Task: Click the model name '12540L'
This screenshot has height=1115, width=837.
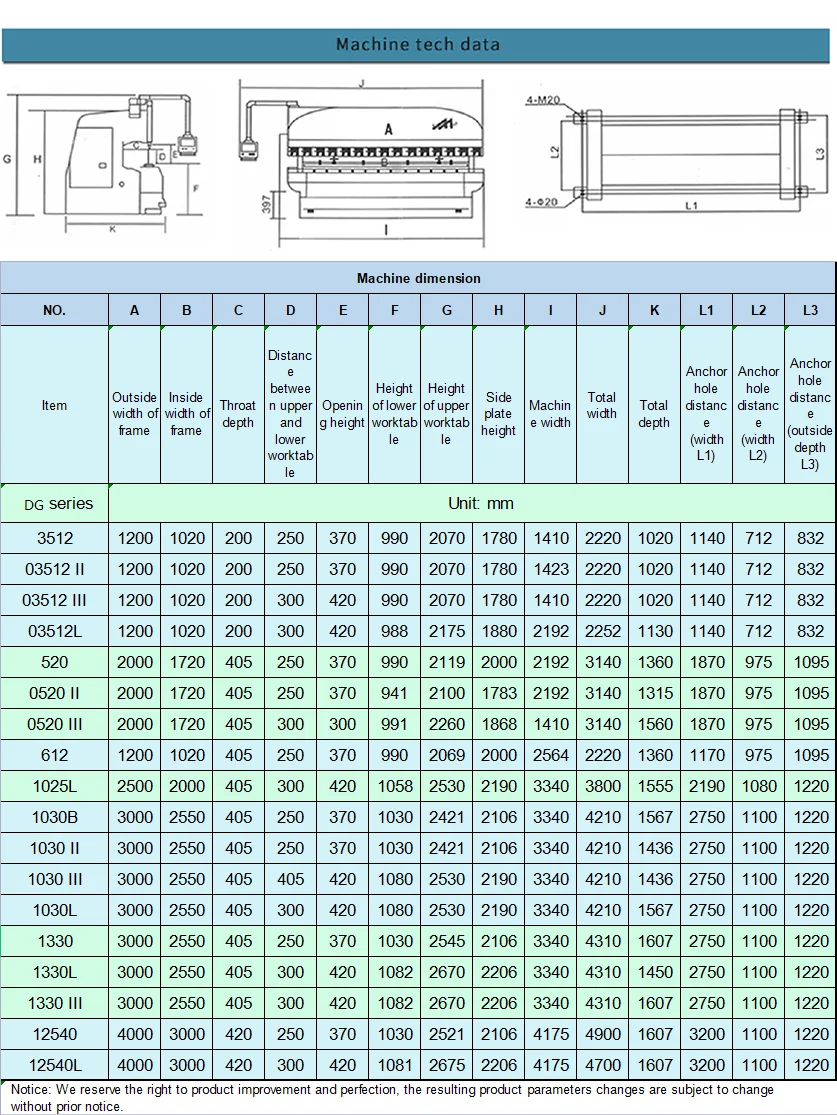Action: pyautogui.click(x=55, y=1065)
